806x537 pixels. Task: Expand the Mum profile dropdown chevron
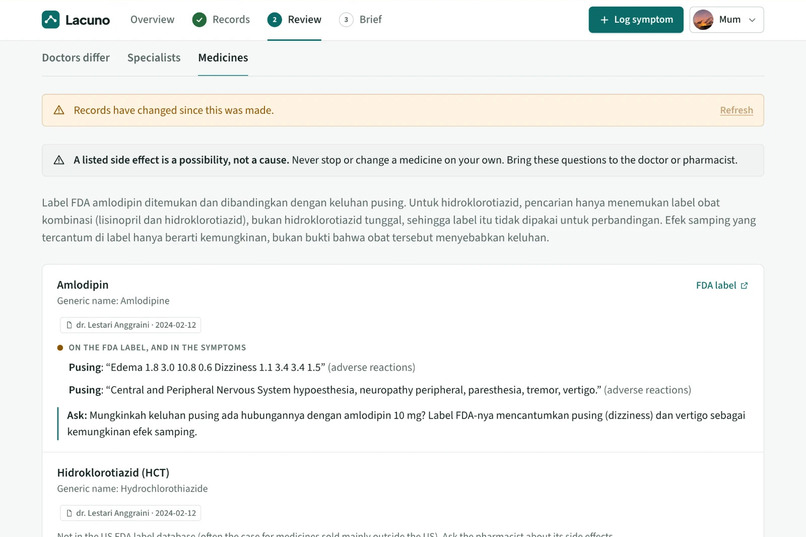pos(752,20)
